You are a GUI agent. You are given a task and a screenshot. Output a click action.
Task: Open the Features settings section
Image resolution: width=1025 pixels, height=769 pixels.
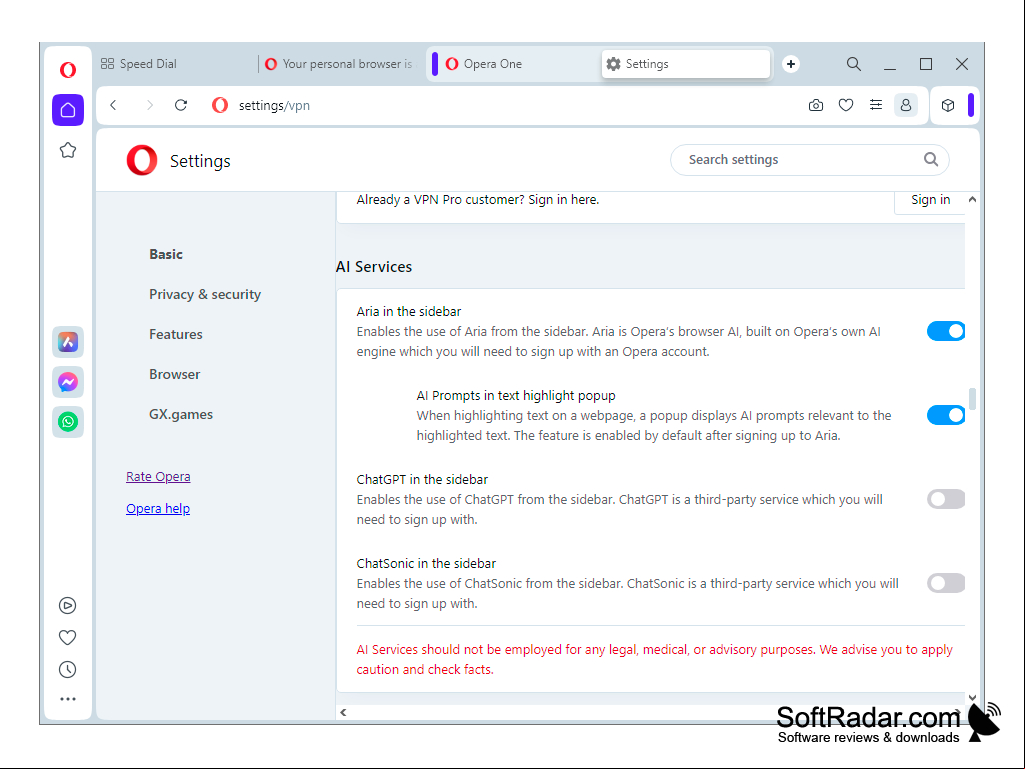click(176, 334)
